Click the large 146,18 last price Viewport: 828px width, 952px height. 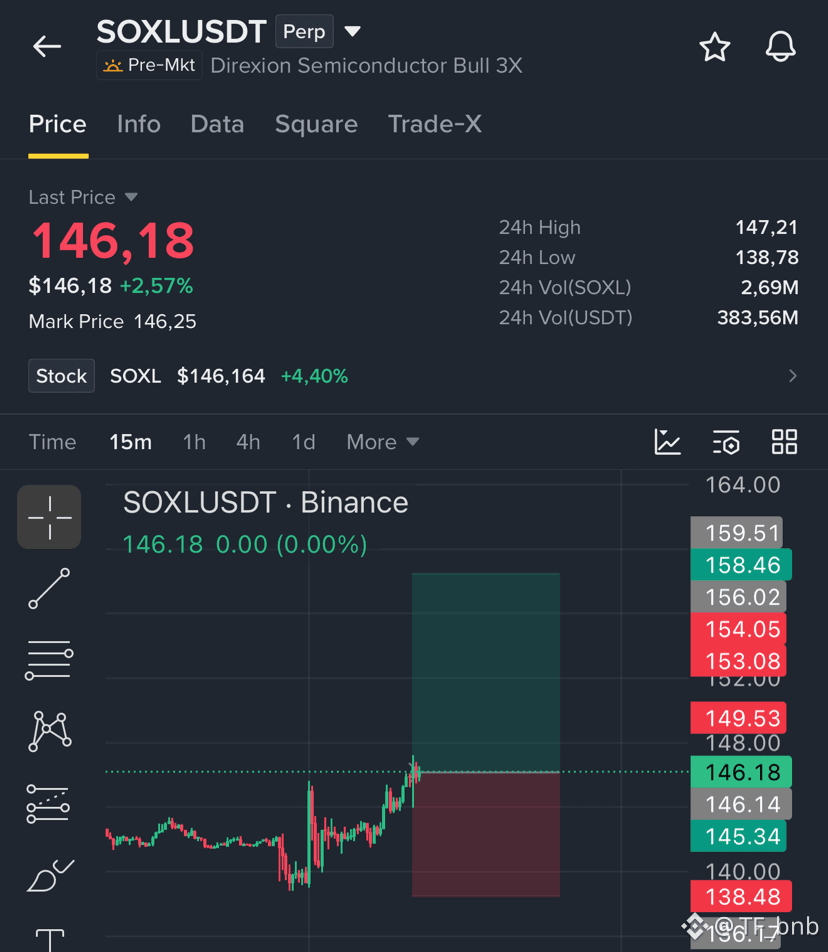pyautogui.click(x=113, y=241)
